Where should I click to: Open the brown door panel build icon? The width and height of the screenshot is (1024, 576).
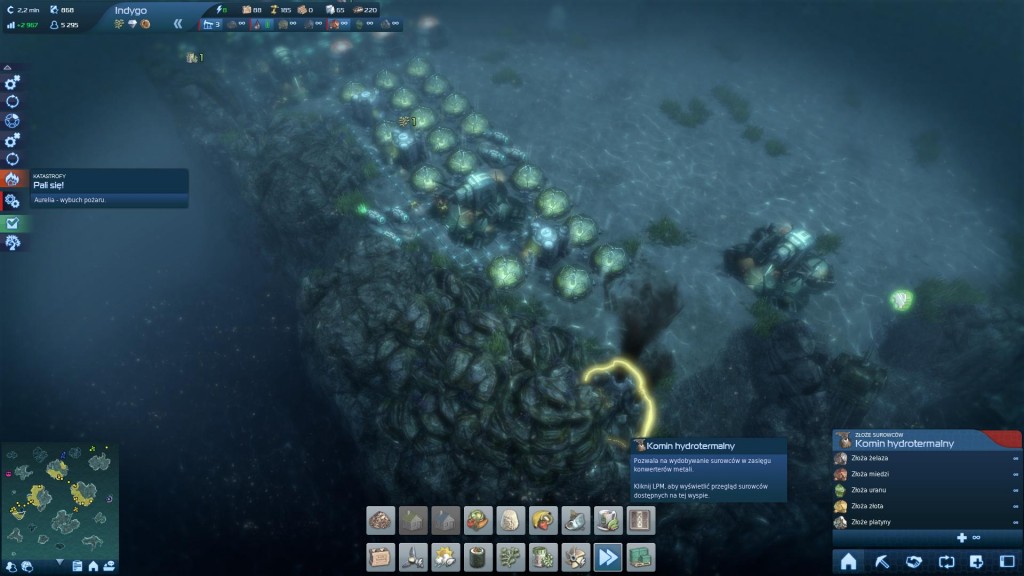(641, 521)
